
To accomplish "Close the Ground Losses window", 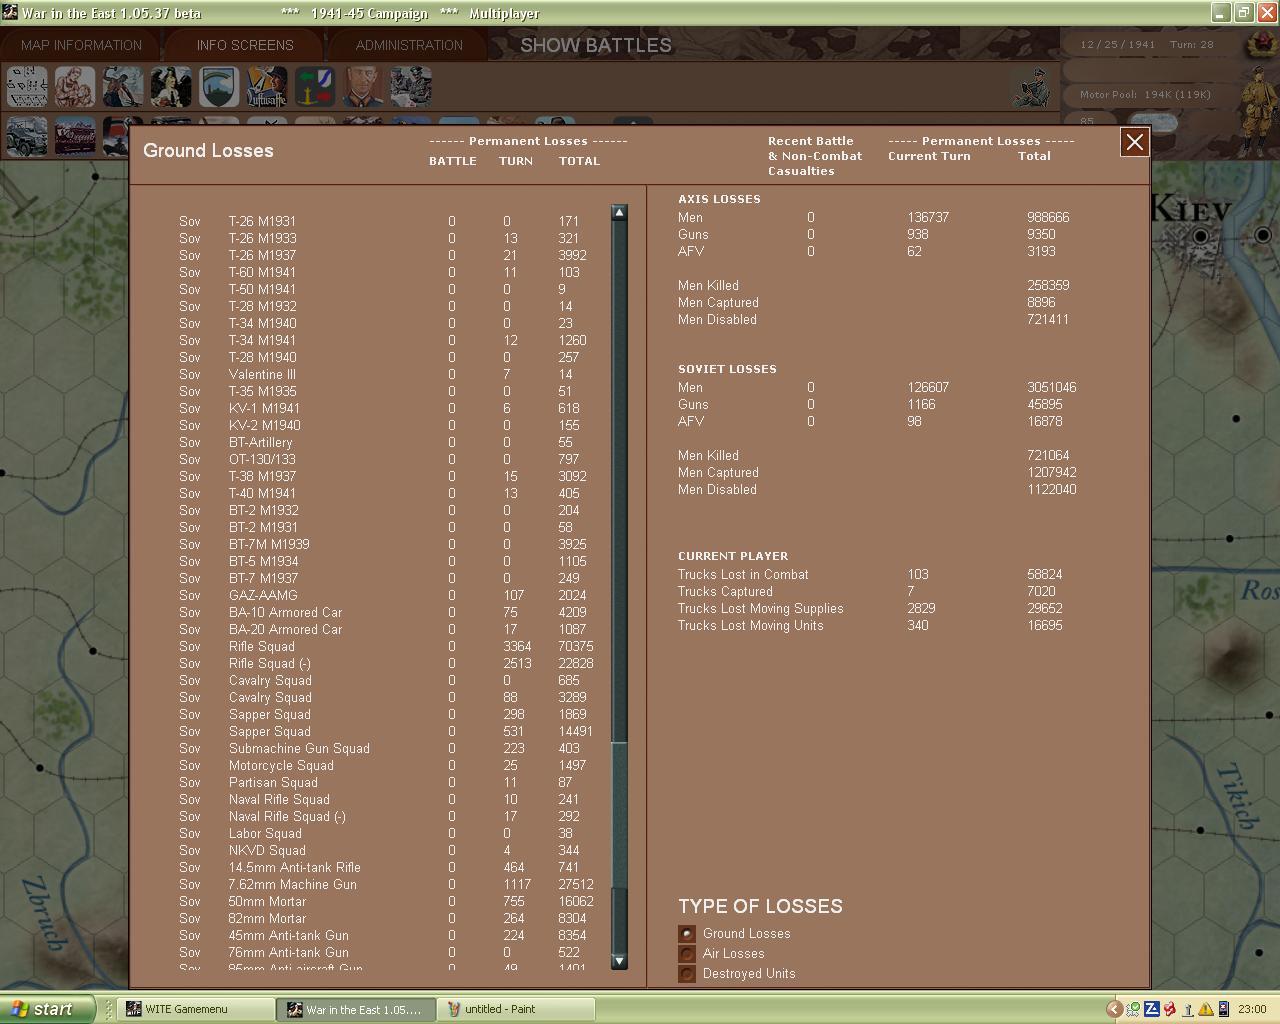I will coord(1135,142).
